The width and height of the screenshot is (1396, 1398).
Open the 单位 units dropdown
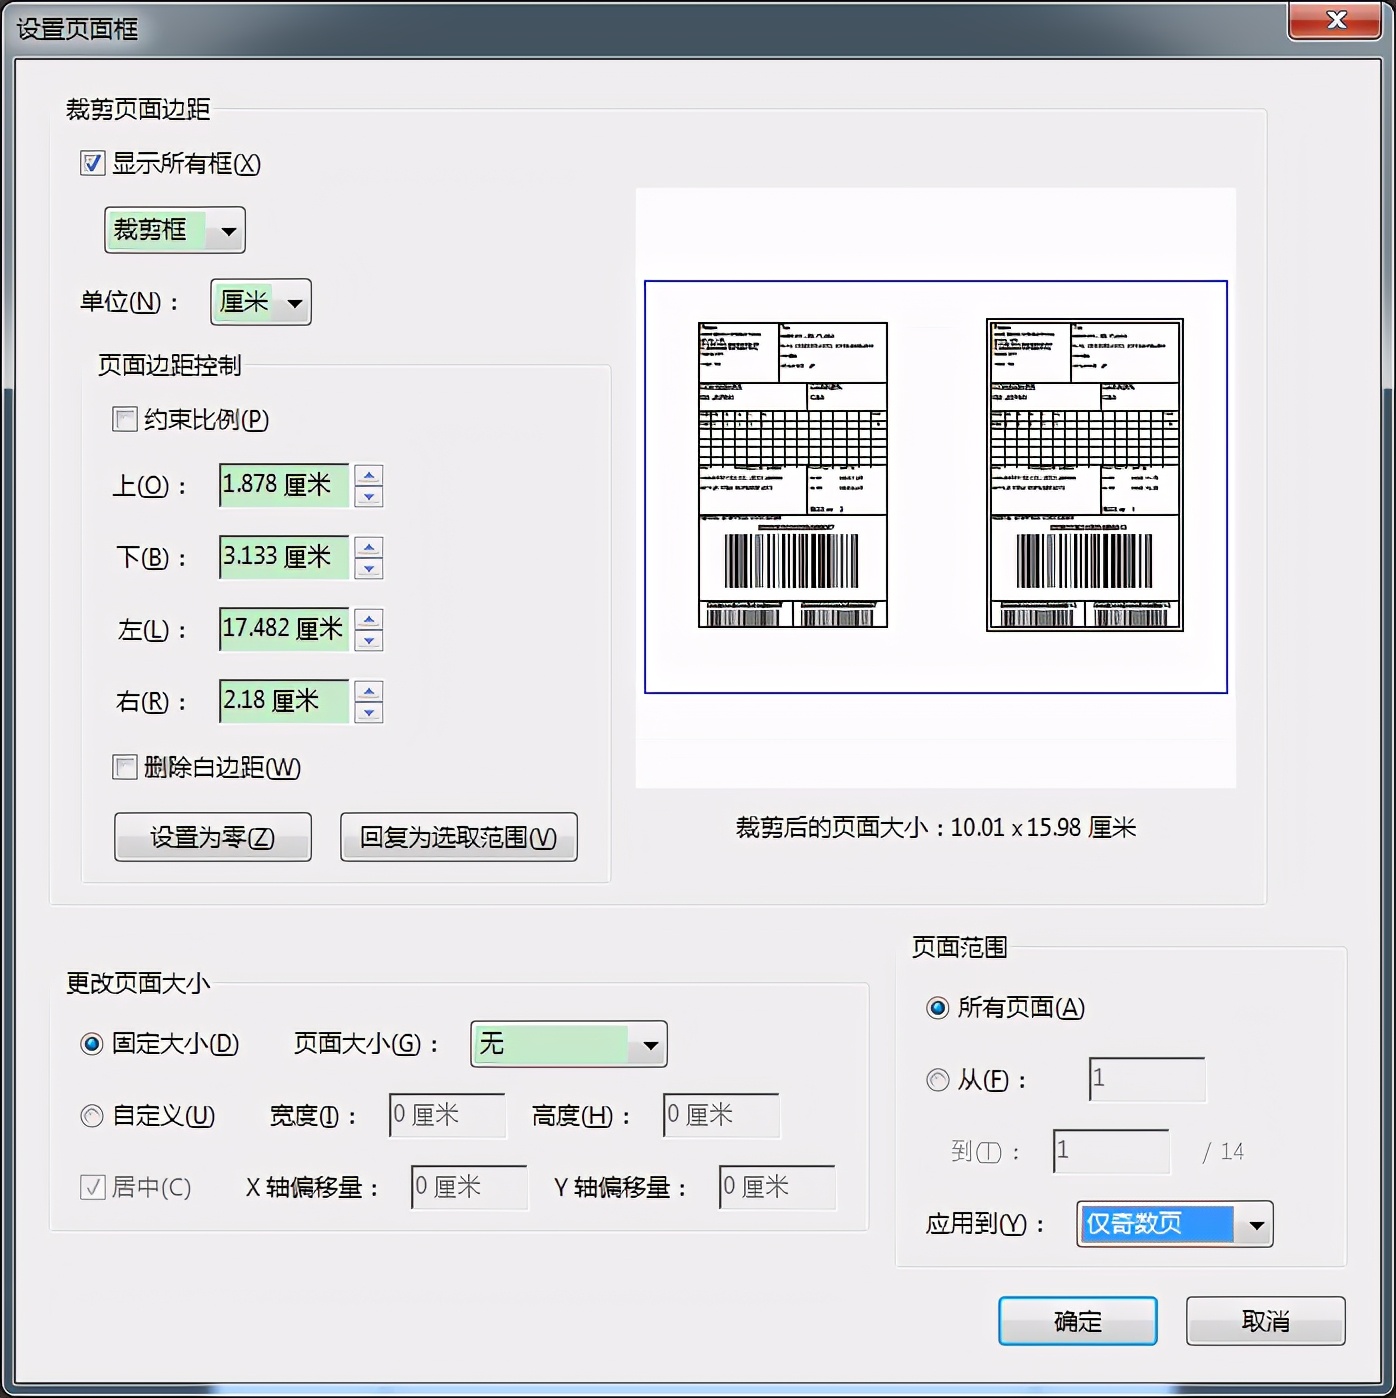[x=261, y=302]
